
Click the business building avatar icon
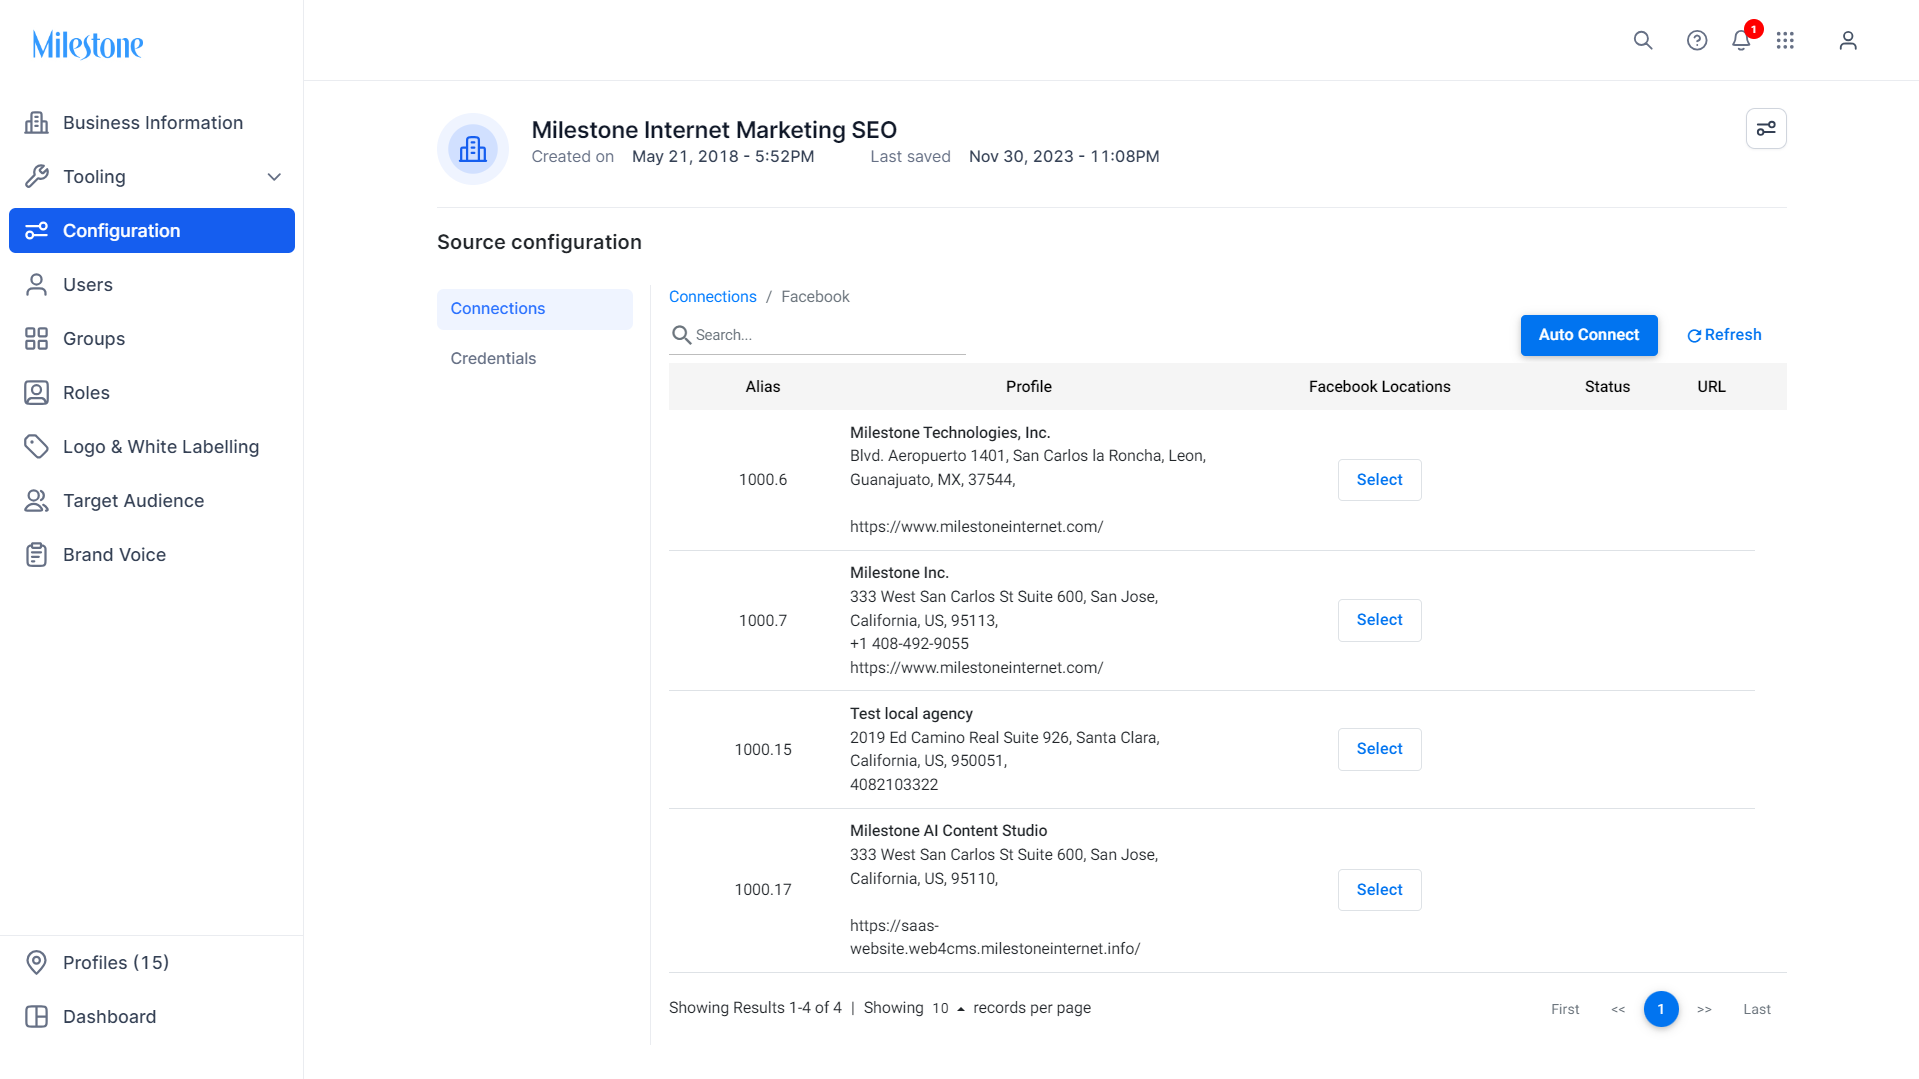[473, 149]
